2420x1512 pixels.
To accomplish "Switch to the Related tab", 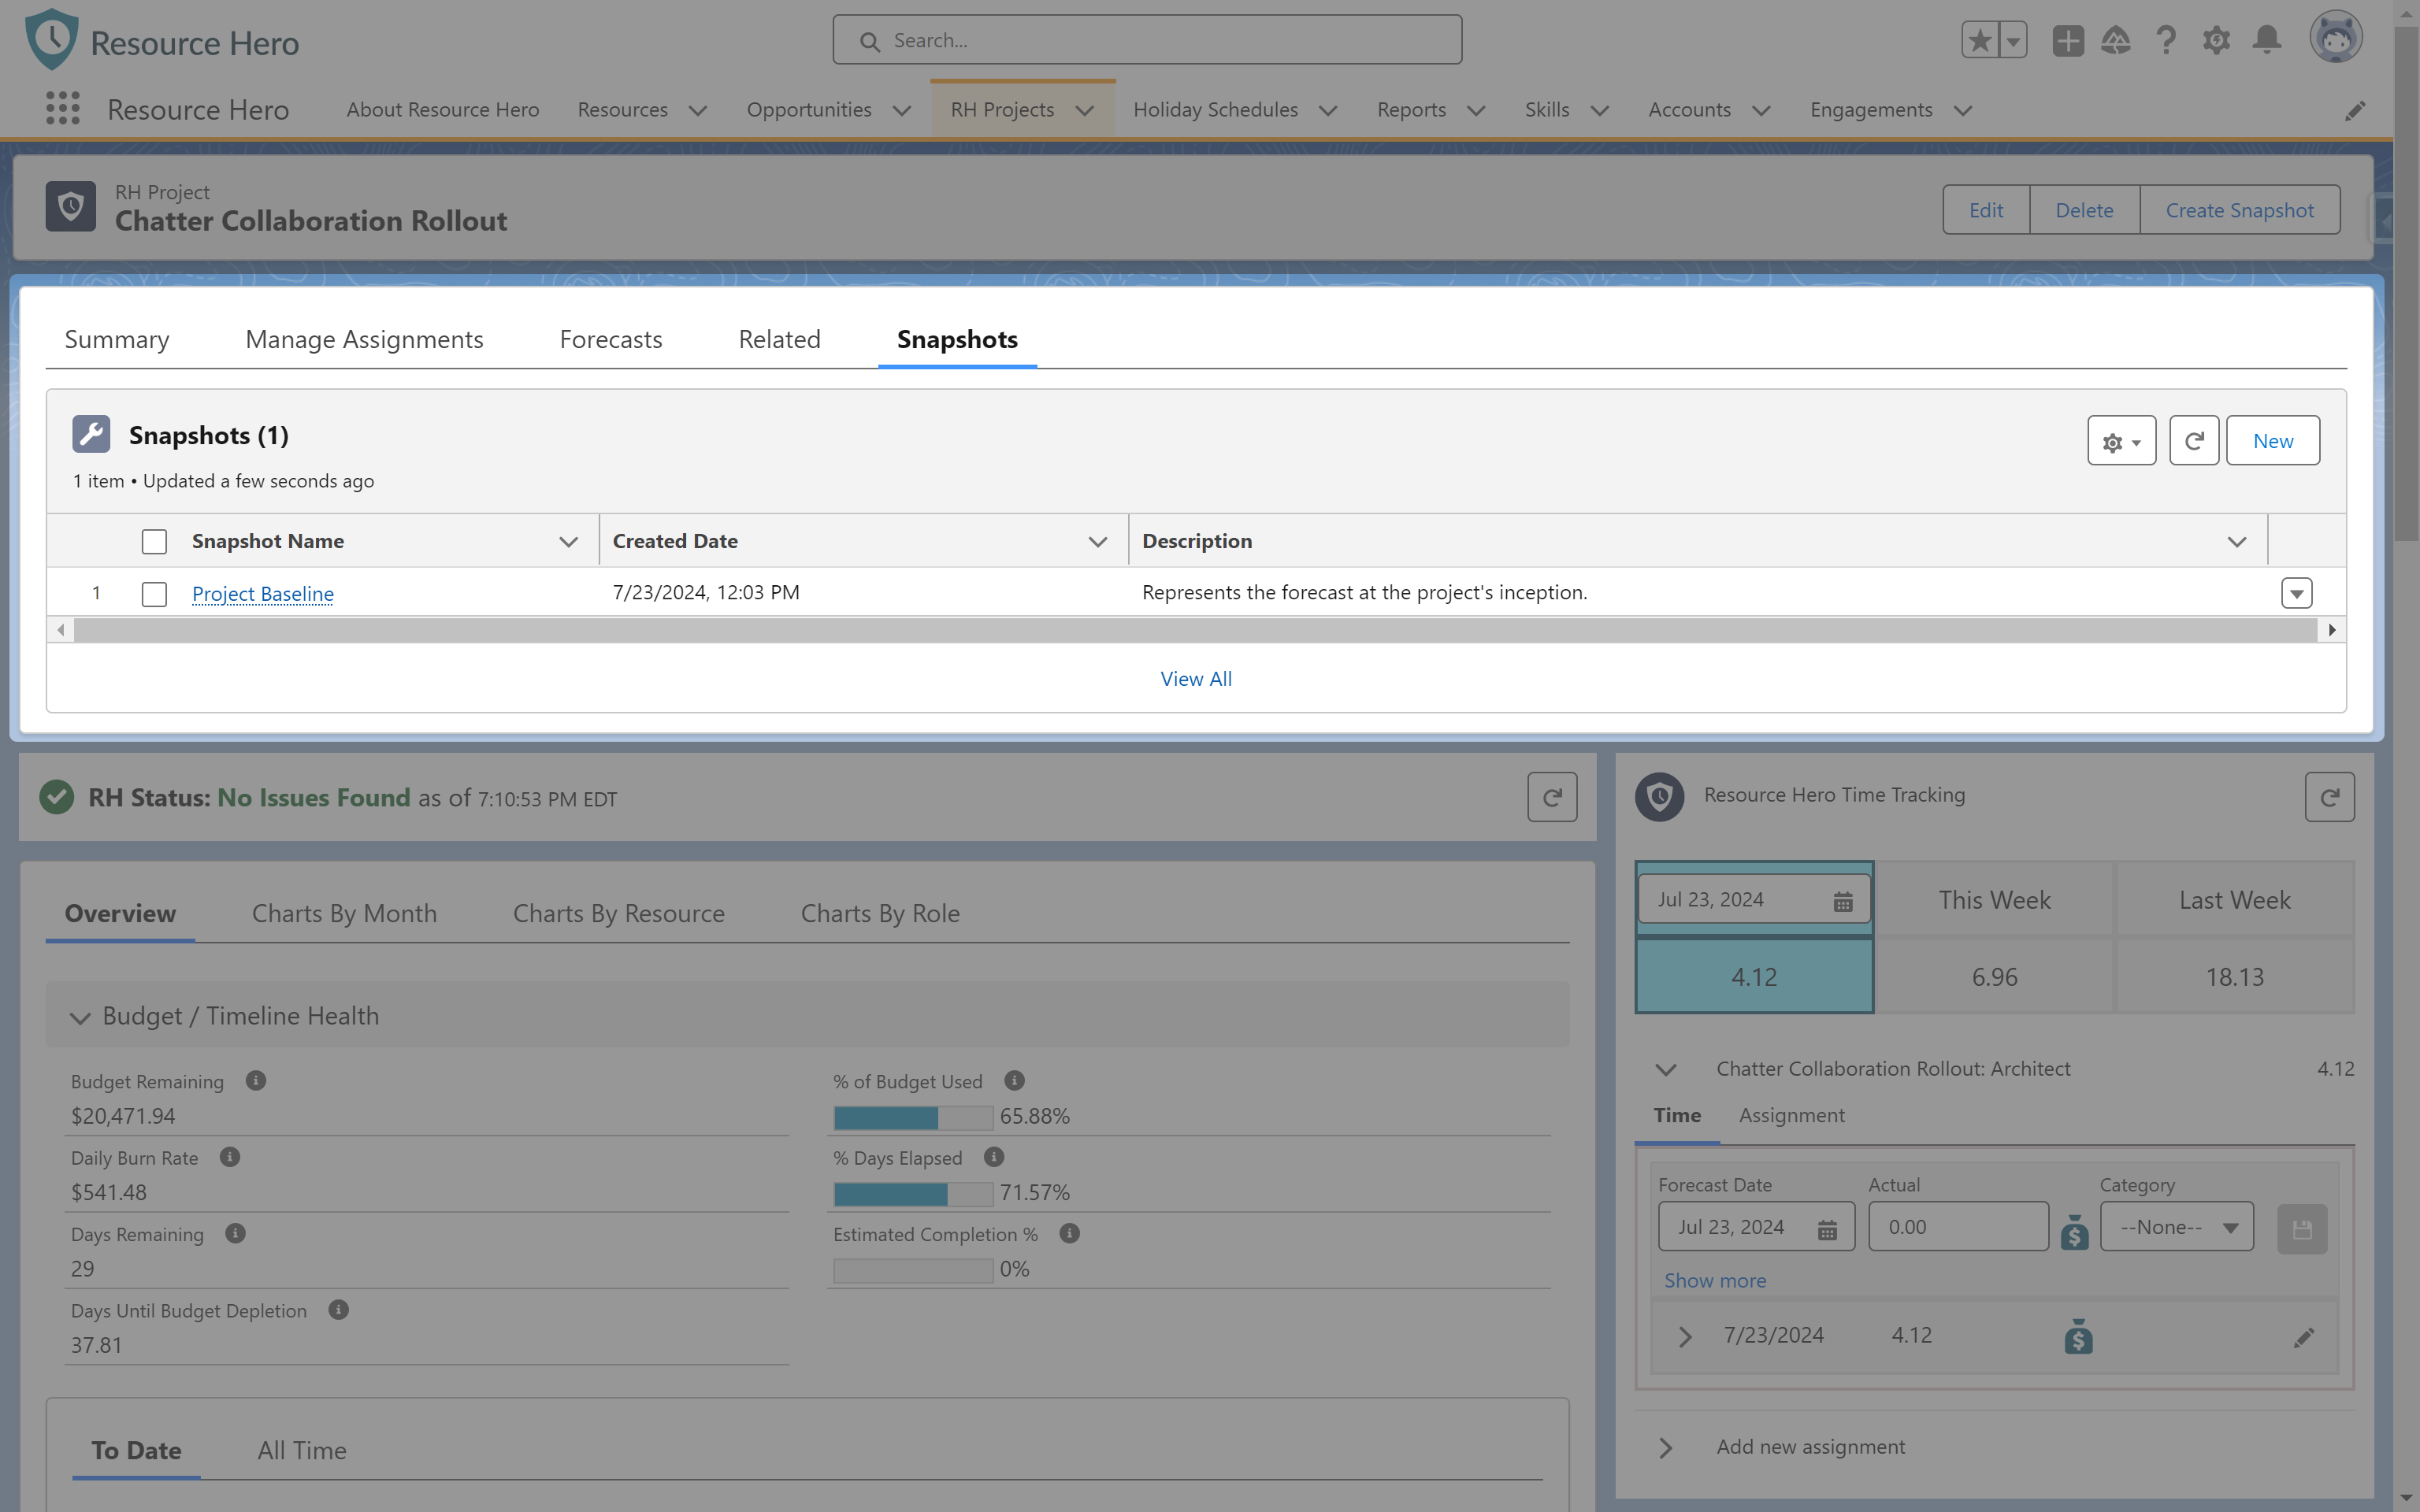I will (779, 339).
